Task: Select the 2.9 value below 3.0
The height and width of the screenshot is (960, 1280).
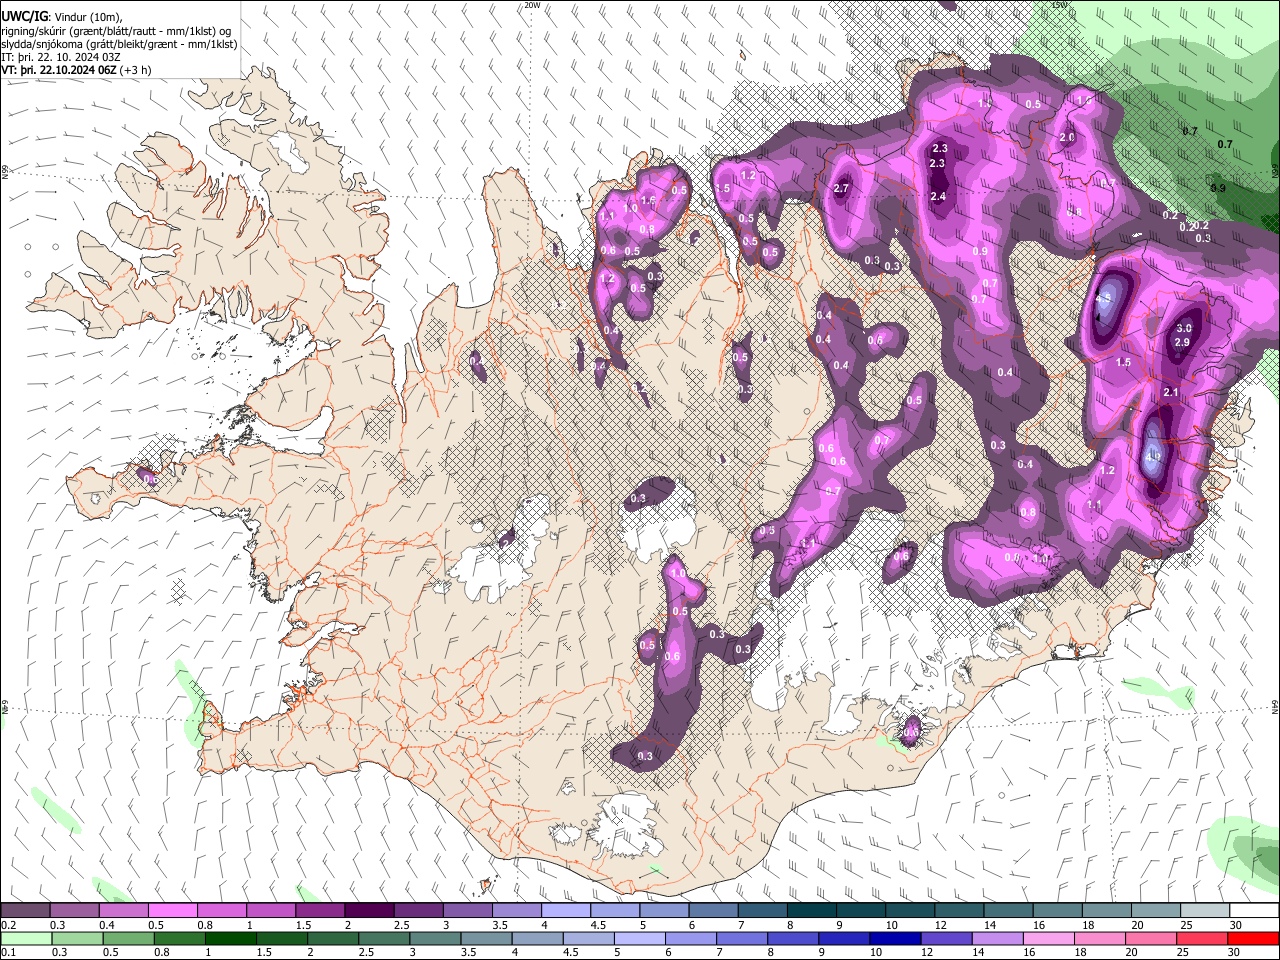Action: [x=1181, y=343]
